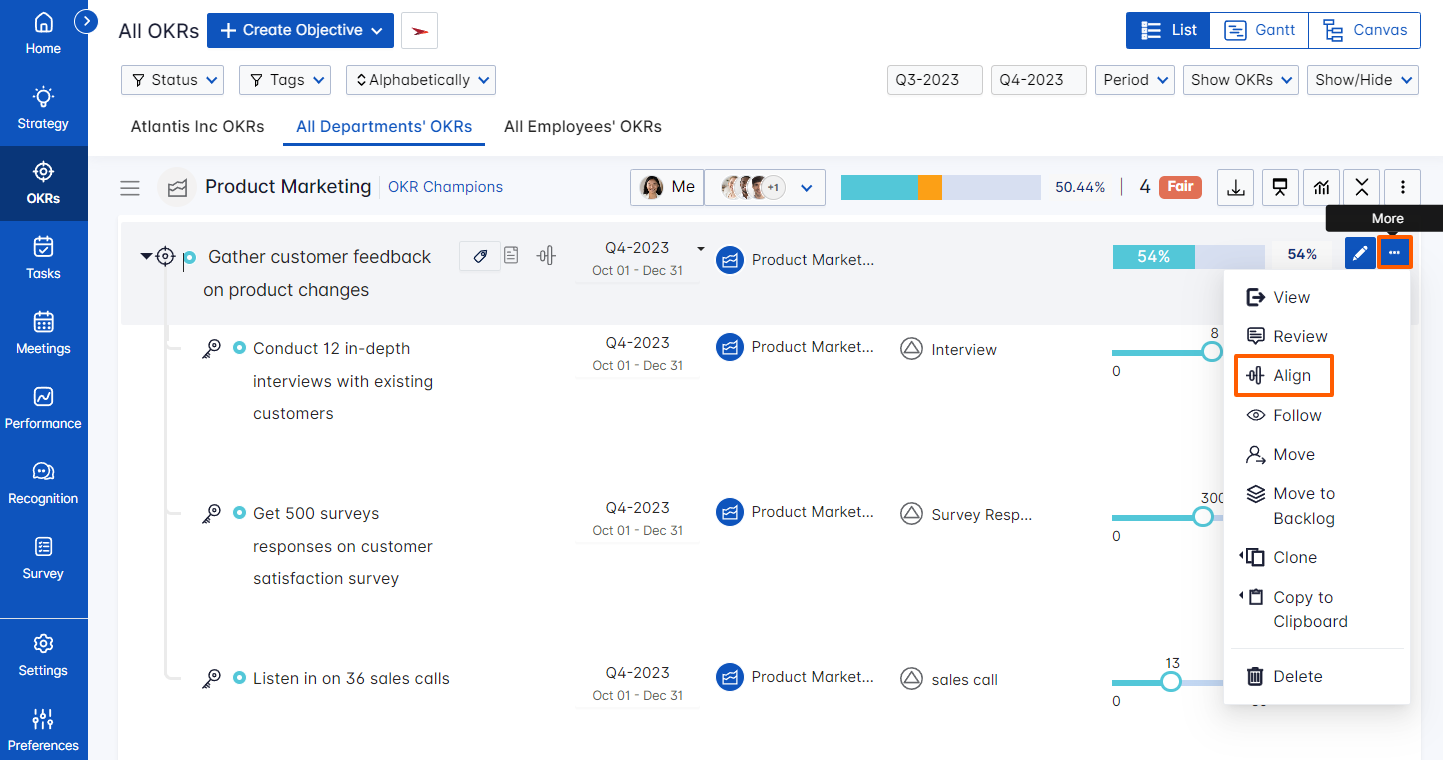Open the presentation view icon

pos(1278,187)
